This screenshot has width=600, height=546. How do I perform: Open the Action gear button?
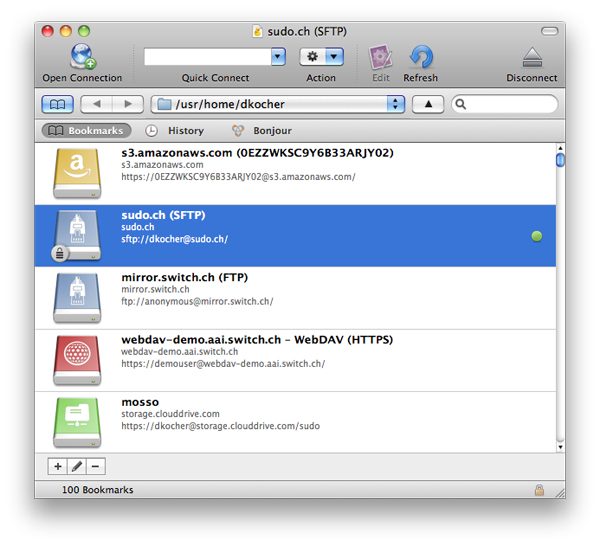pos(313,57)
